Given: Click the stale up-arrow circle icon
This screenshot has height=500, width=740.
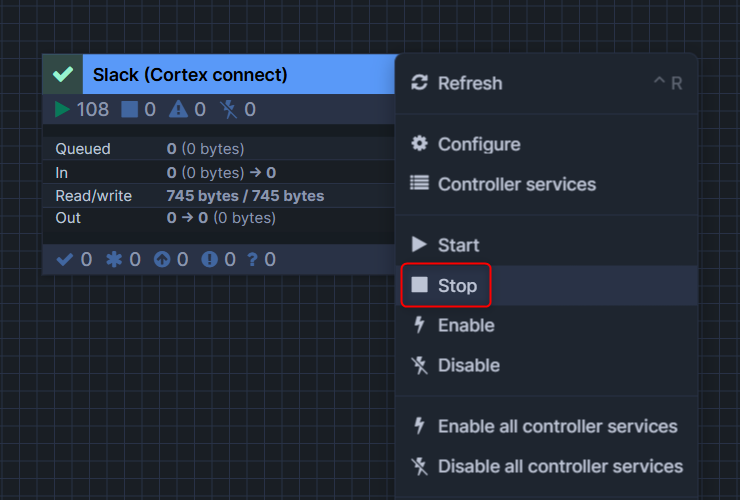Looking at the screenshot, I should 162,260.
